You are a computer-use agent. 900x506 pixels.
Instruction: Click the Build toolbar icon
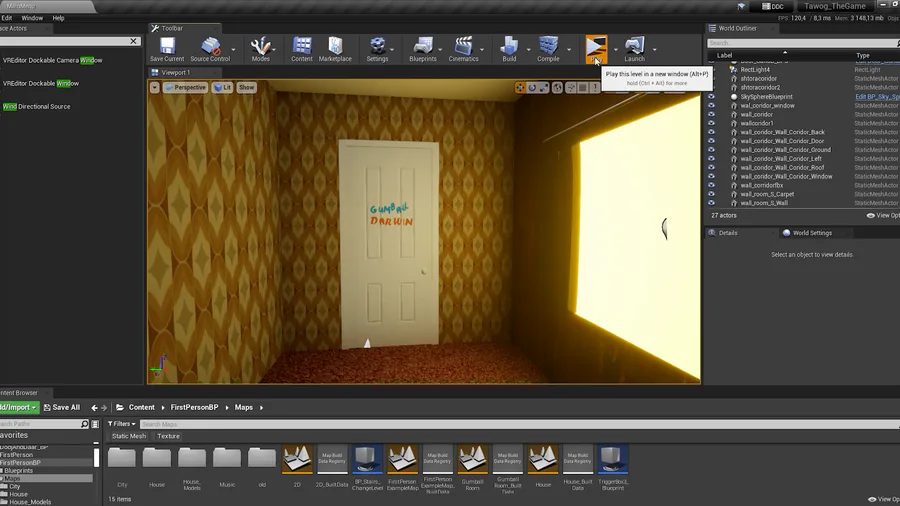pyautogui.click(x=509, y=49)
